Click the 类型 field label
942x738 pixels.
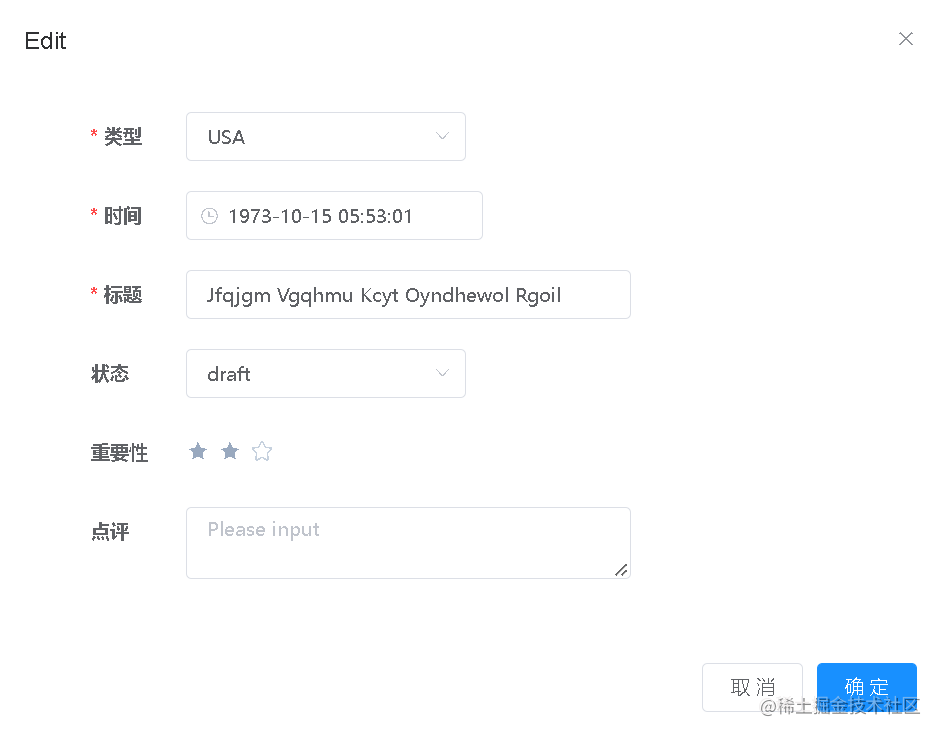coord(123,137)
